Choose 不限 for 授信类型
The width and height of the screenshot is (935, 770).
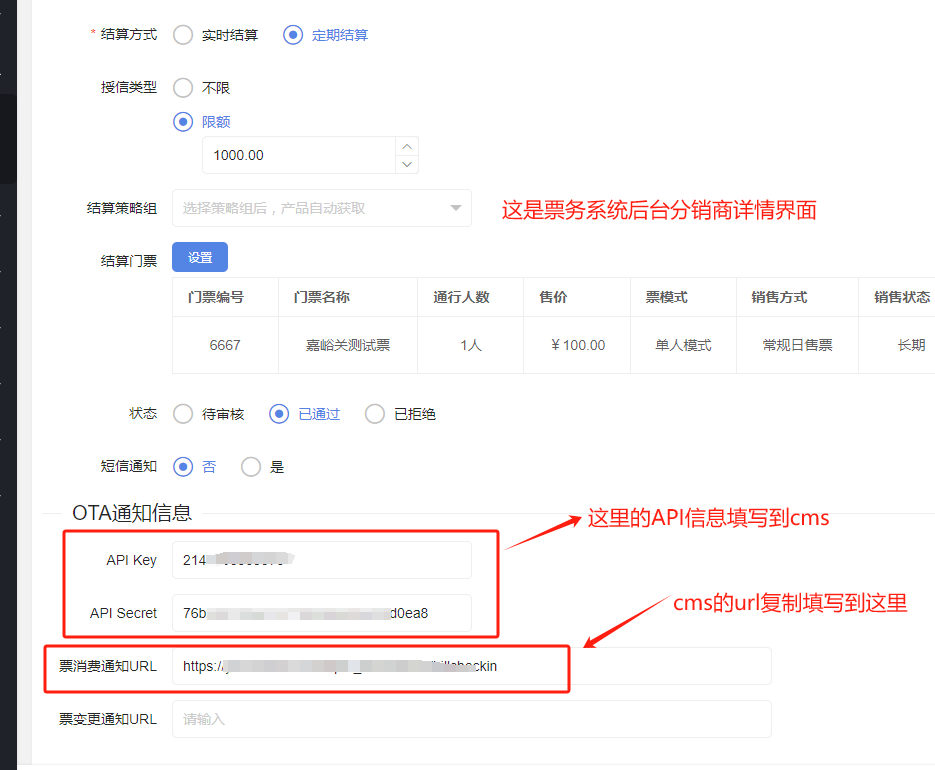click(x=183, y=87)
